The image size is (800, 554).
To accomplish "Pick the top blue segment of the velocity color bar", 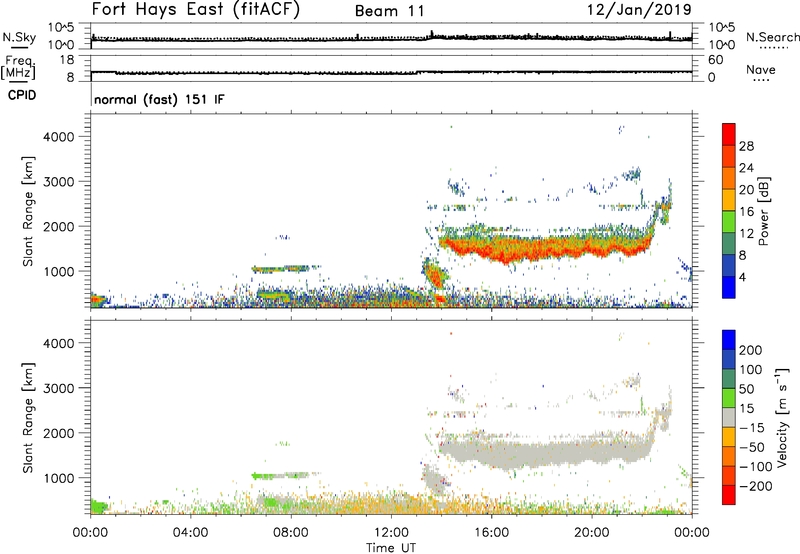I will click(x=729, y=339).
